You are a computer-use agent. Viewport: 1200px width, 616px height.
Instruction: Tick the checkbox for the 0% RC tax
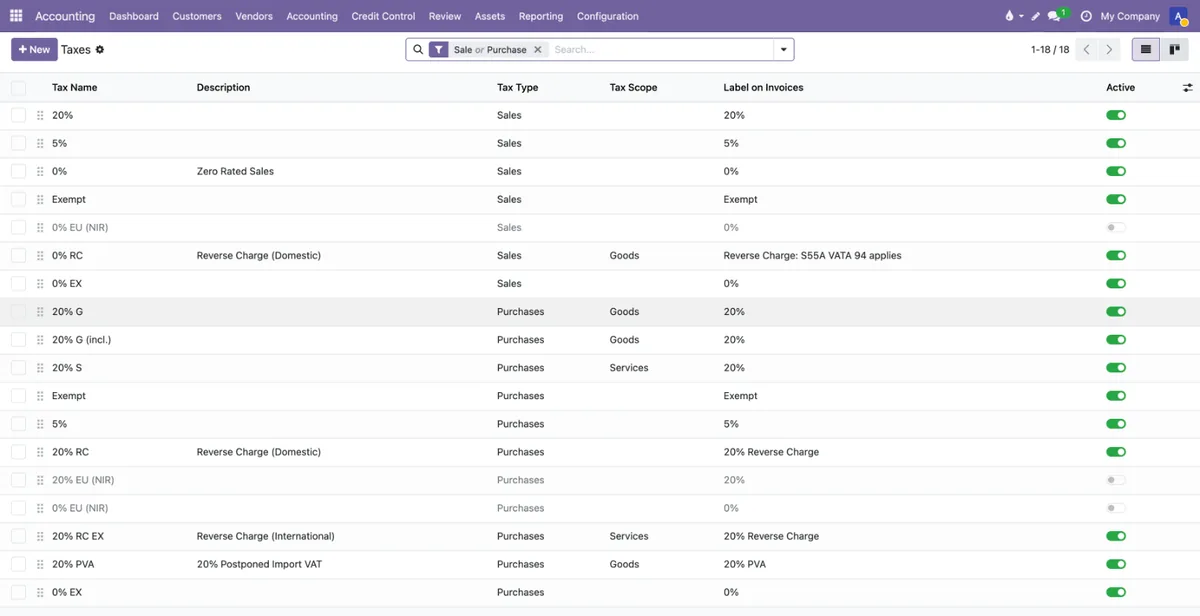coord(18,256)
